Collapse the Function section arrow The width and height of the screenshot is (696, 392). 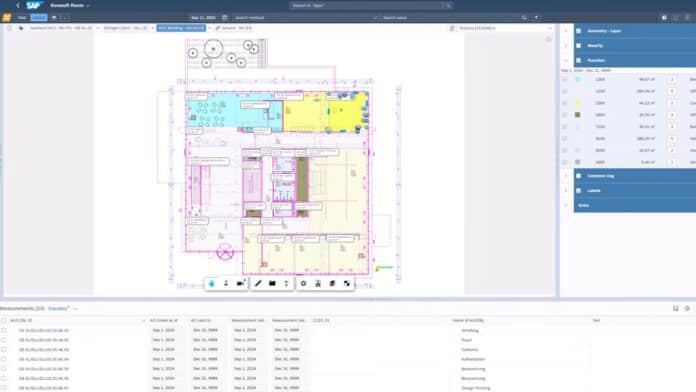pos(566,60)
